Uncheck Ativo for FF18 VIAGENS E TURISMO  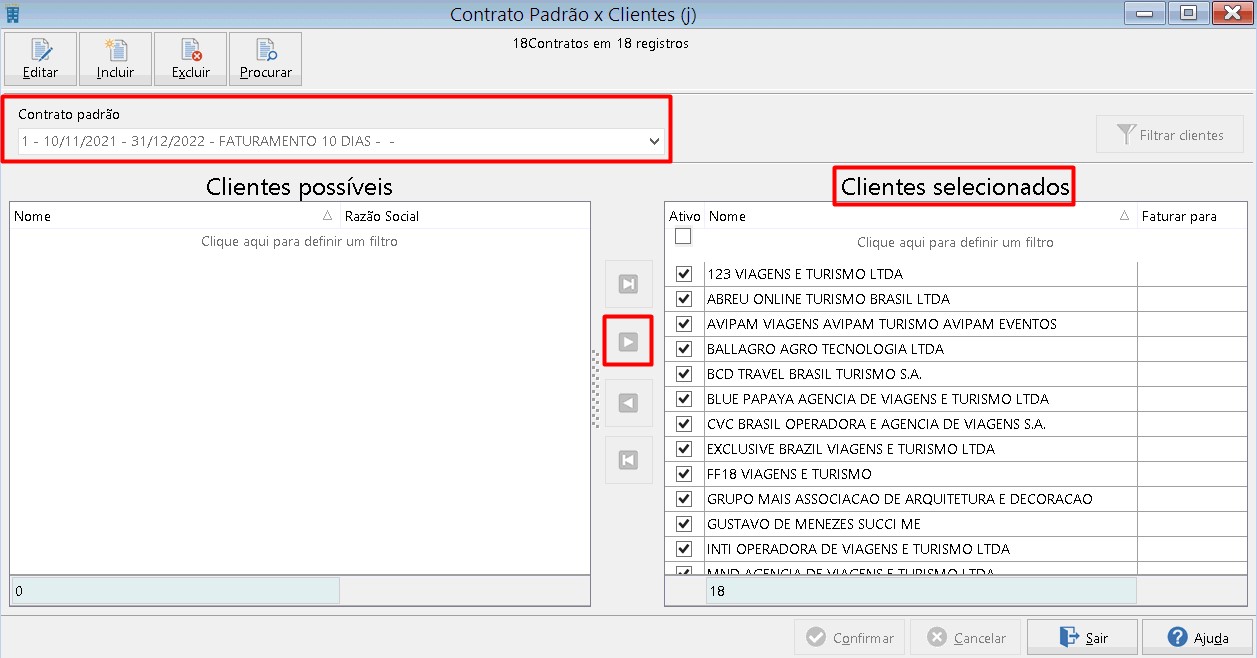(684, 473)
